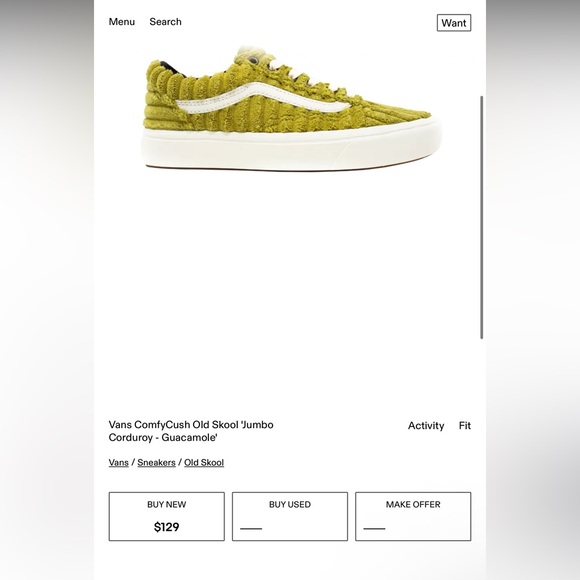Click the empty price dash under Buy Used
The width and height of the screenshot is (580, 580).
tap(251, 529)
